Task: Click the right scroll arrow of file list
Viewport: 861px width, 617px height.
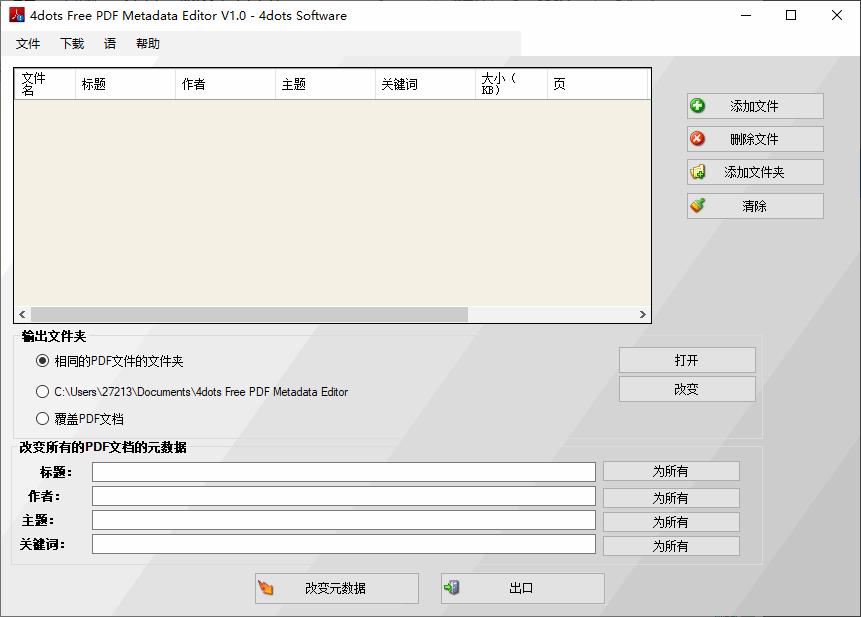Action: [642, 314]
